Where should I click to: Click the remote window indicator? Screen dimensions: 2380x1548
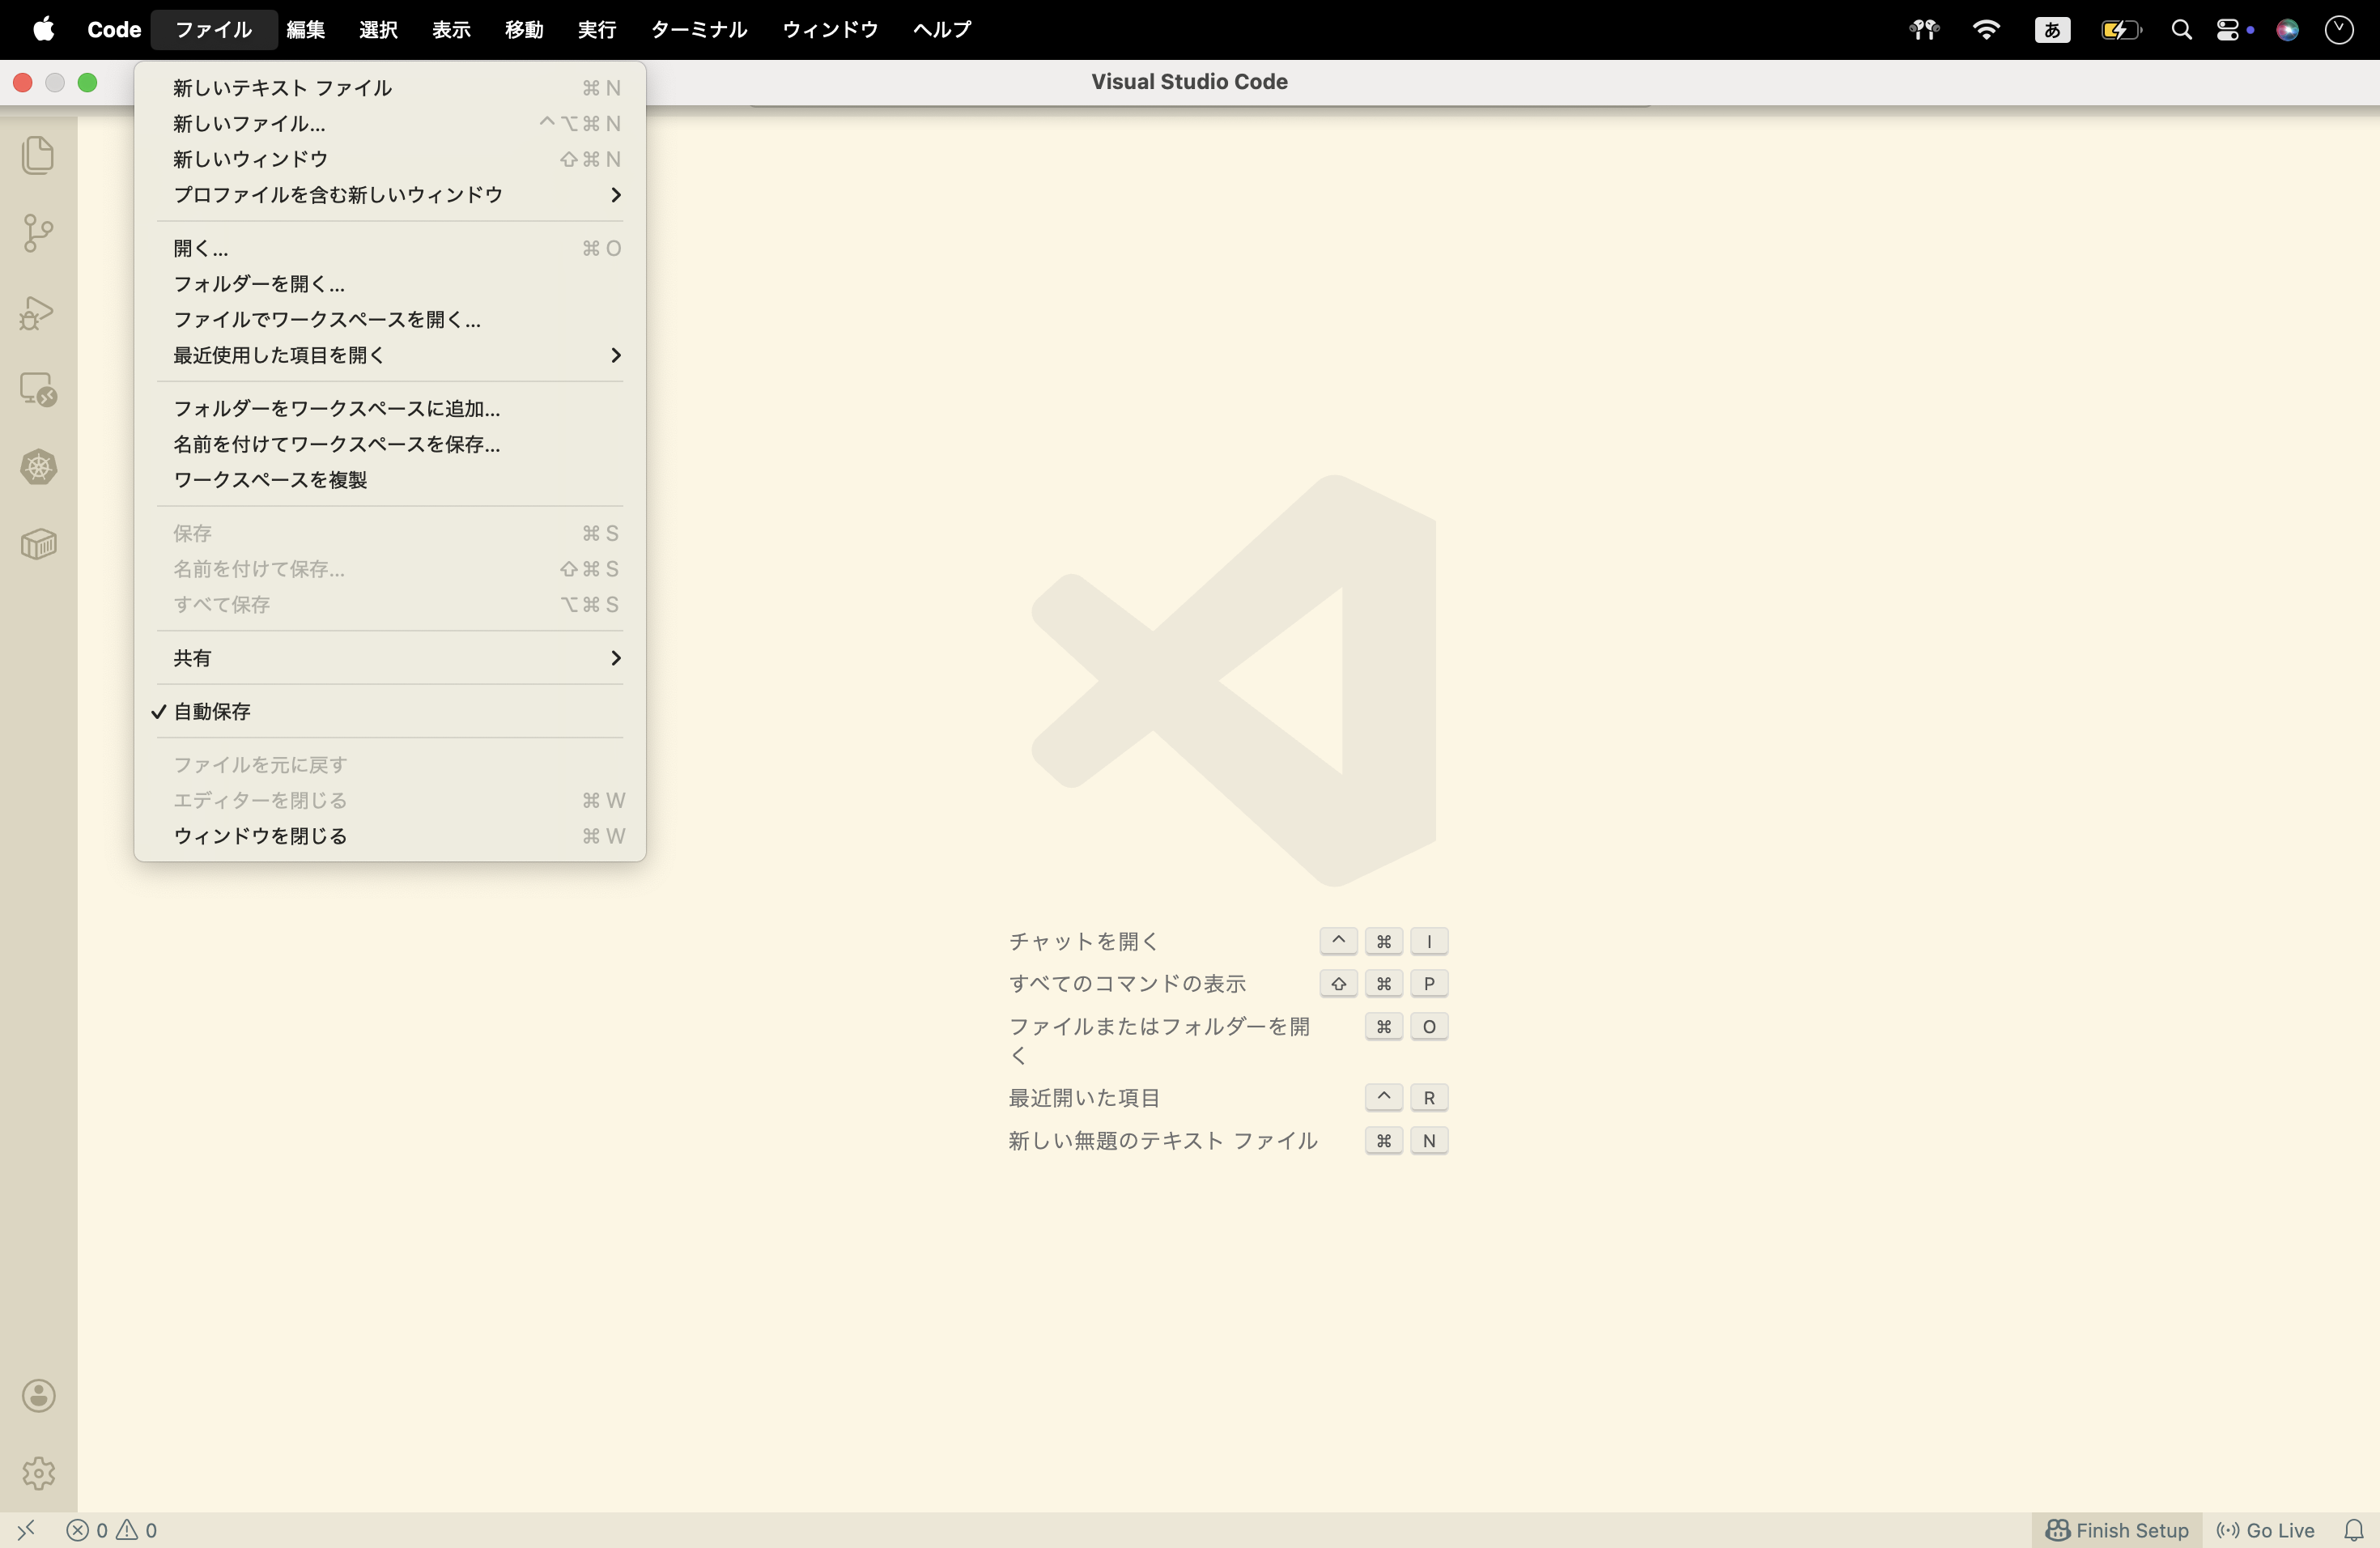tap(26, 1530)
